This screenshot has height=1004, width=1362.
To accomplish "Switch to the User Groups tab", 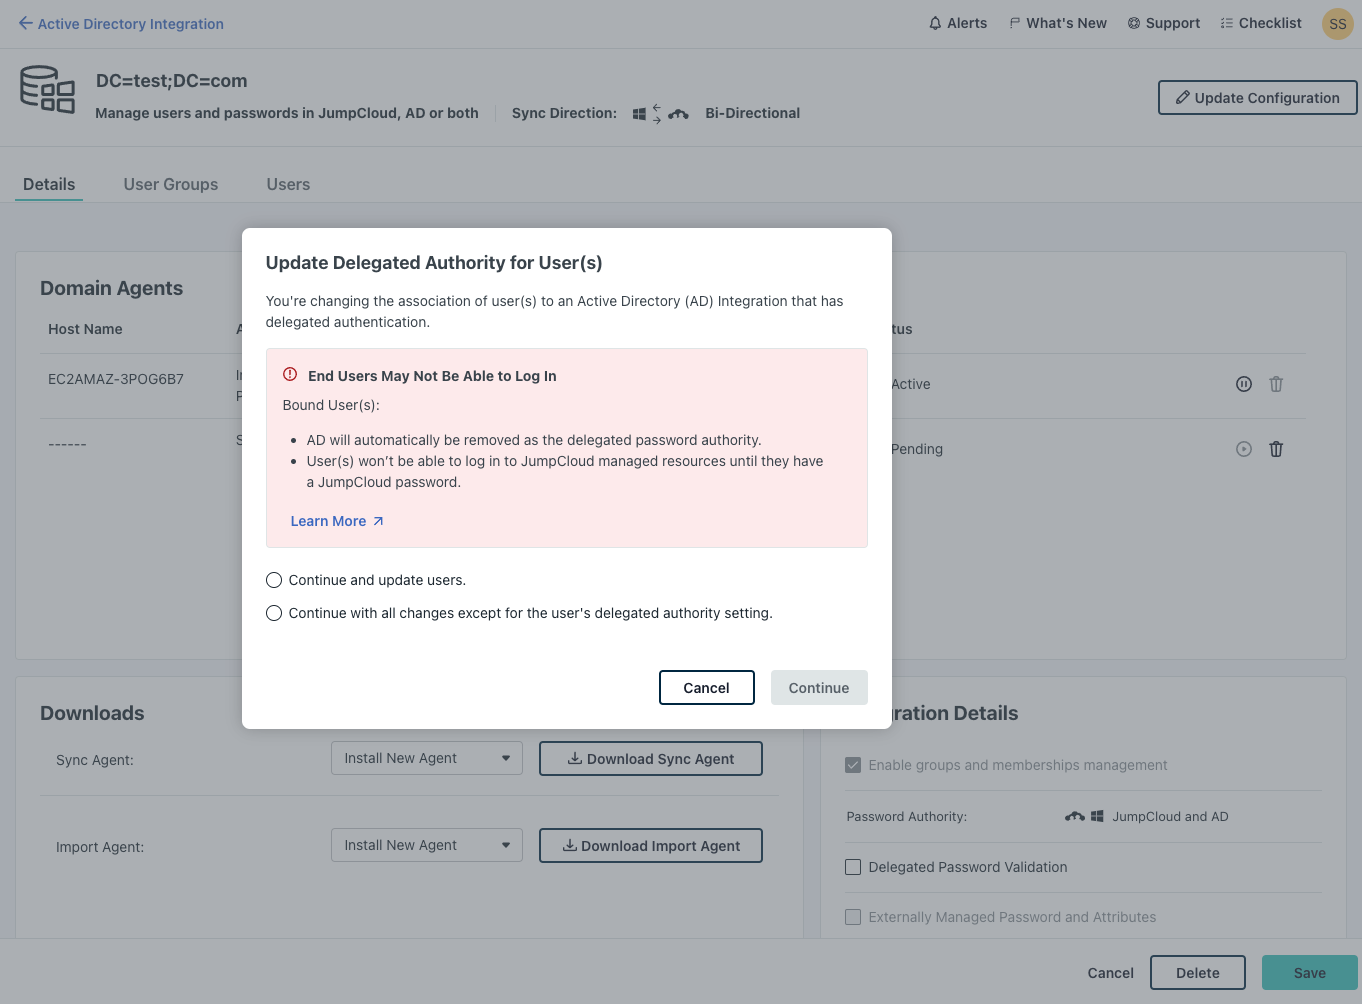I will pyautogui.click(x=171, y=184).
